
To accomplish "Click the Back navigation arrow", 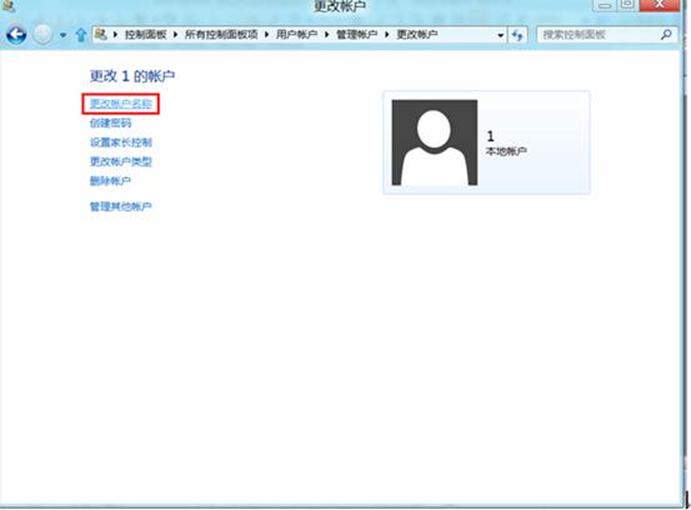I will (16, 34).
